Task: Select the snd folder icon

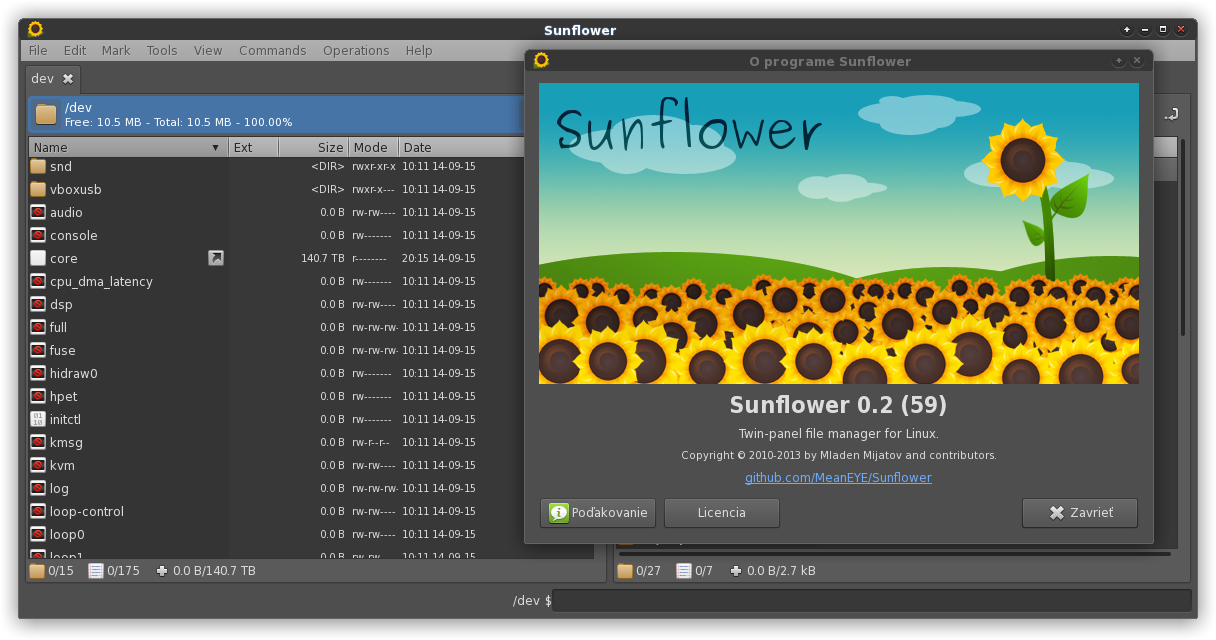Action: tap(38, 166)
